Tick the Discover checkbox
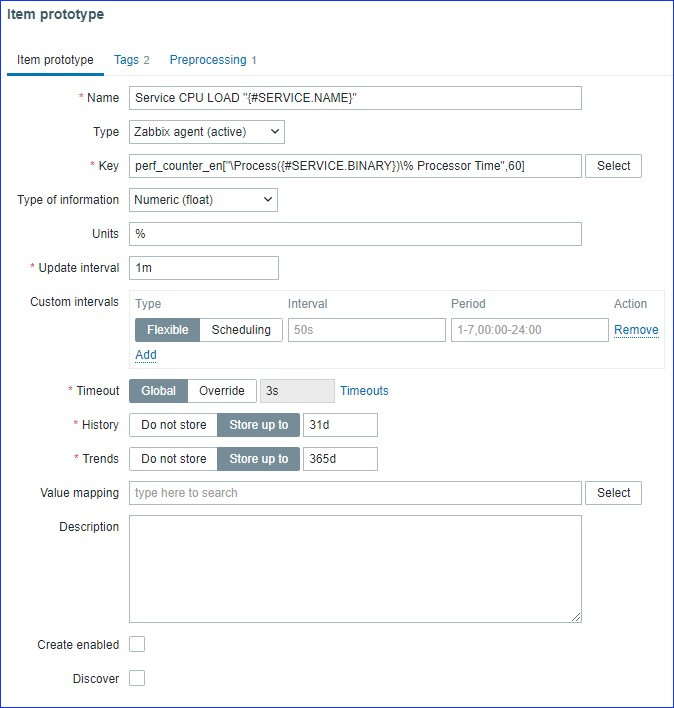674x708 pixels. pyautogui.click(x=137, y=679)
